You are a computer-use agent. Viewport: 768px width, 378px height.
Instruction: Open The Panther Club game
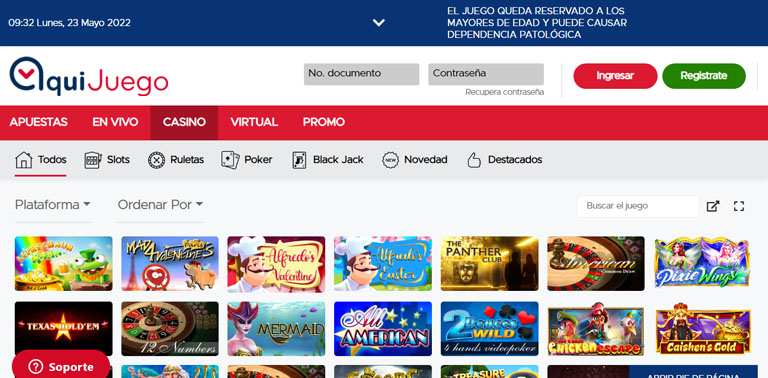pos(489,264)
